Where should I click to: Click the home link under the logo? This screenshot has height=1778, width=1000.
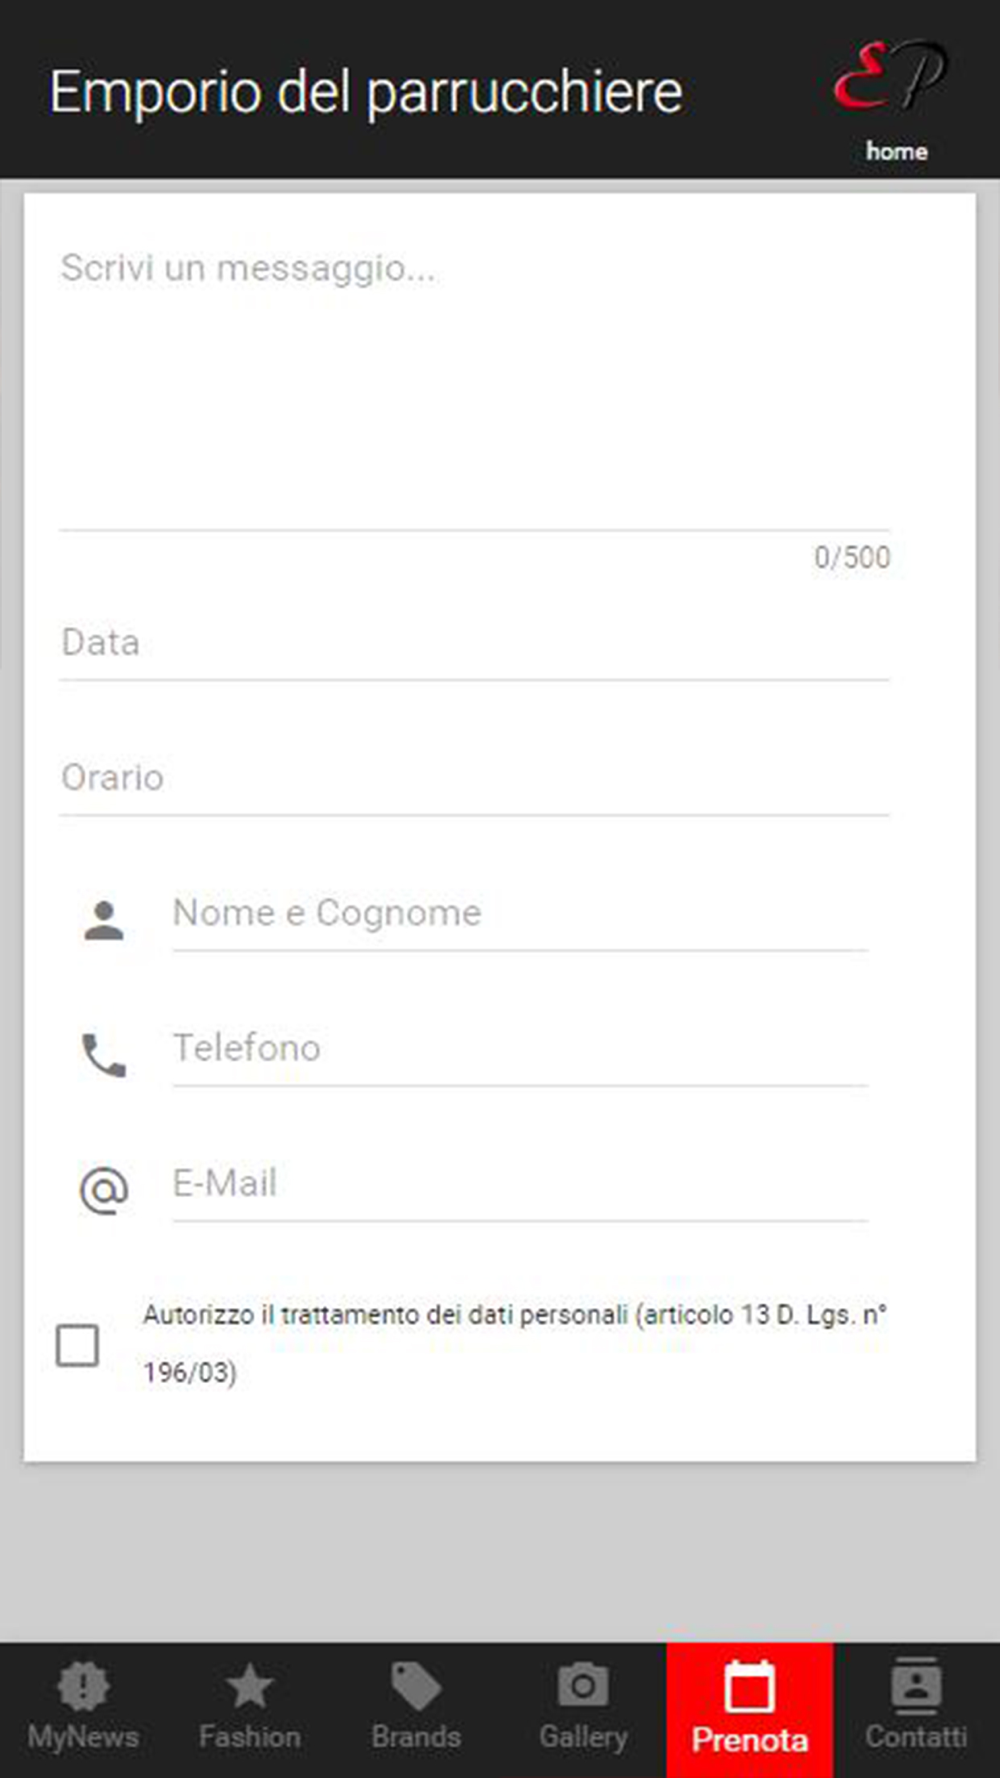click(897, 151)
